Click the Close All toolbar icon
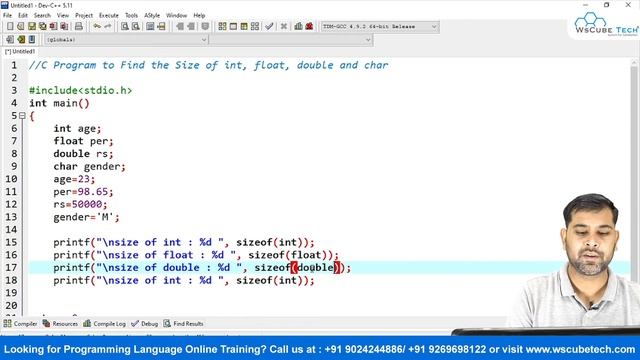The width and height of the screenshot is (640, 360). coord(64,27)
